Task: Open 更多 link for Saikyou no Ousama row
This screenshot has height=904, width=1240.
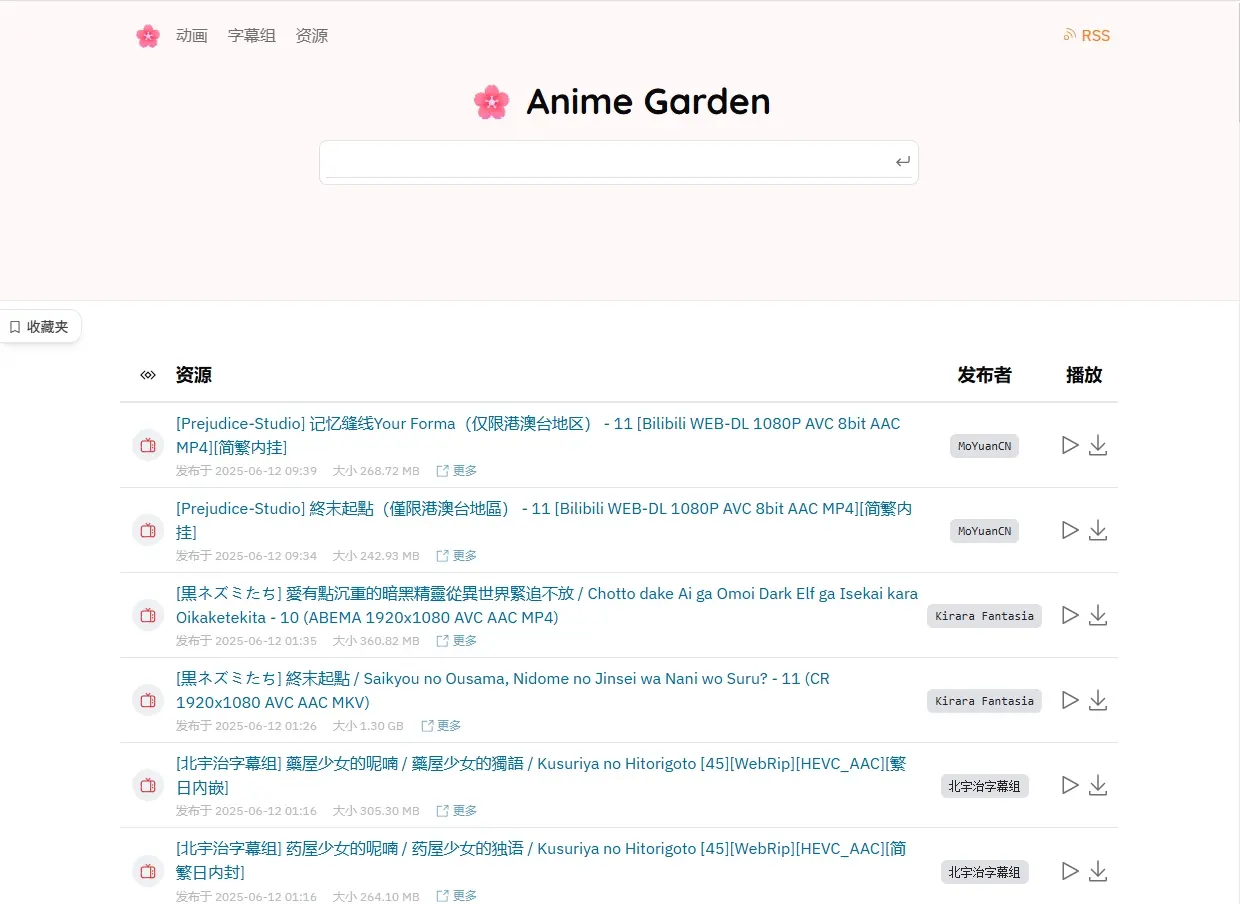Action: click(x=441, y=726)
